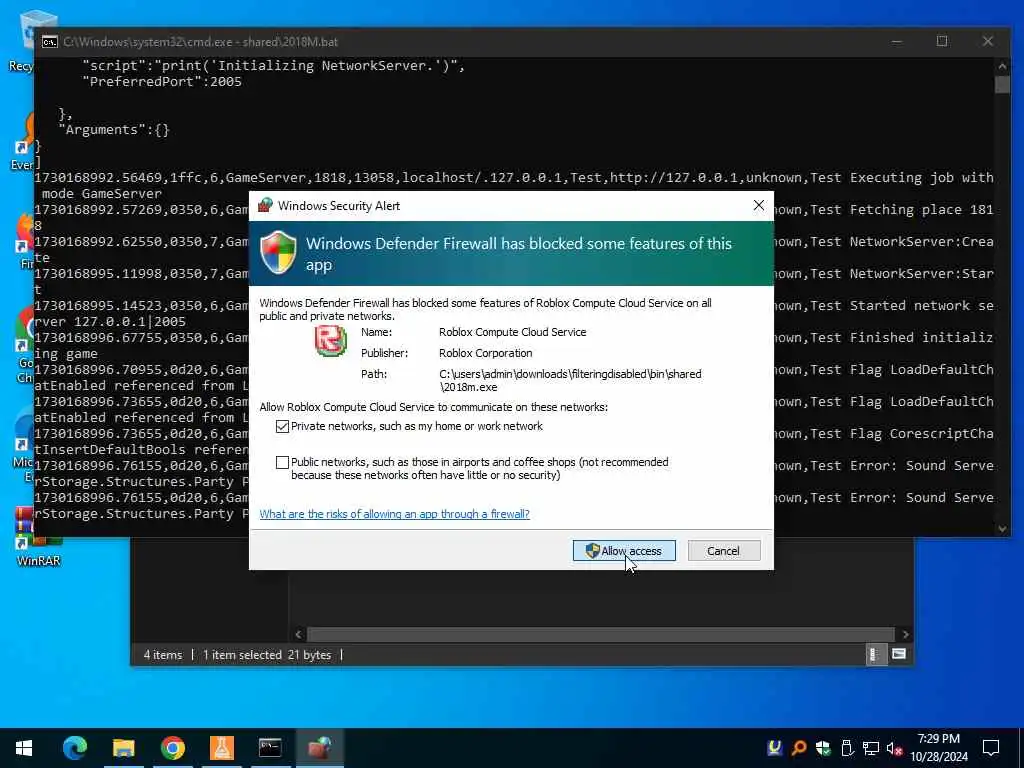
Task: Switch to Command Prompt on the taskbar
Action: point(270,748)
